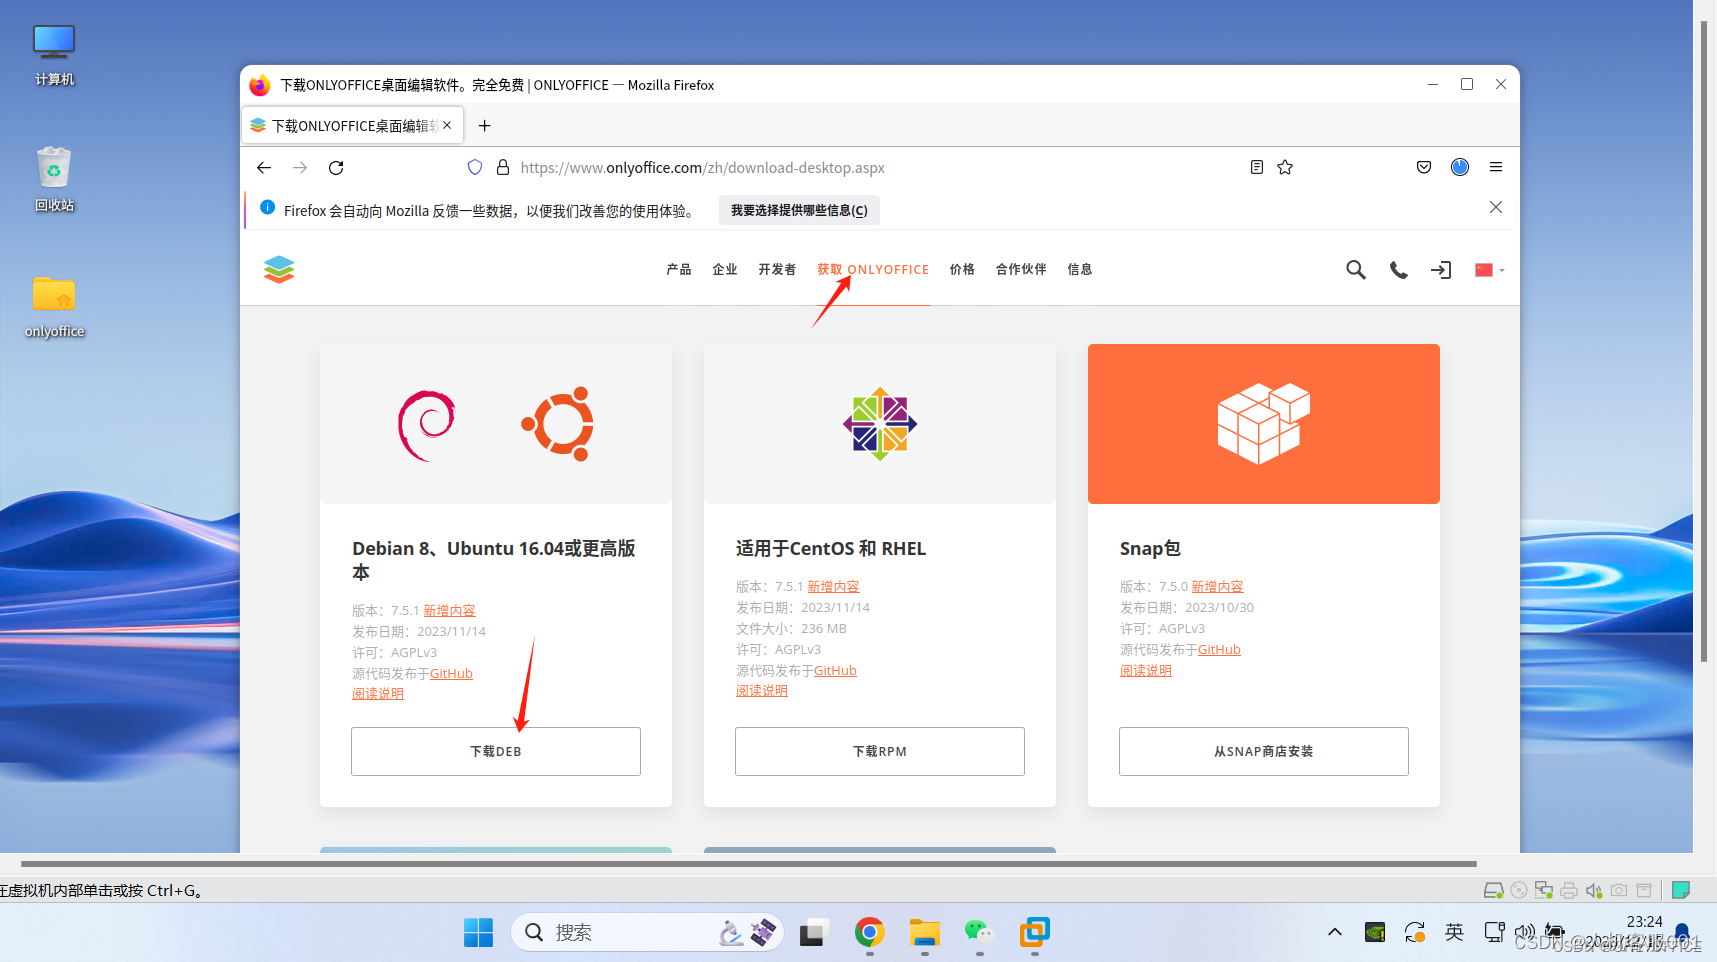Click the Debian swirl logo

427,425
